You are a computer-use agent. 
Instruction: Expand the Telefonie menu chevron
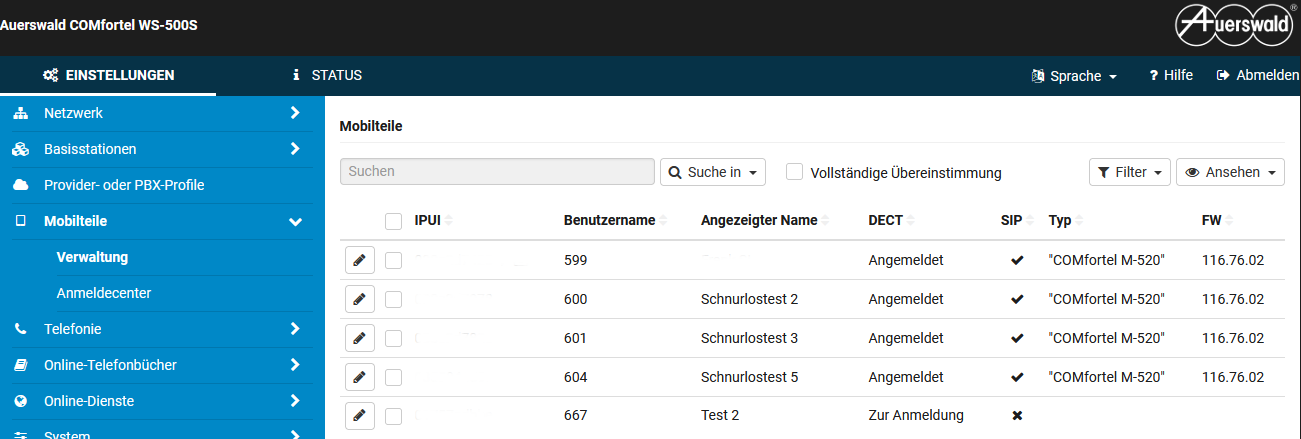295,328
